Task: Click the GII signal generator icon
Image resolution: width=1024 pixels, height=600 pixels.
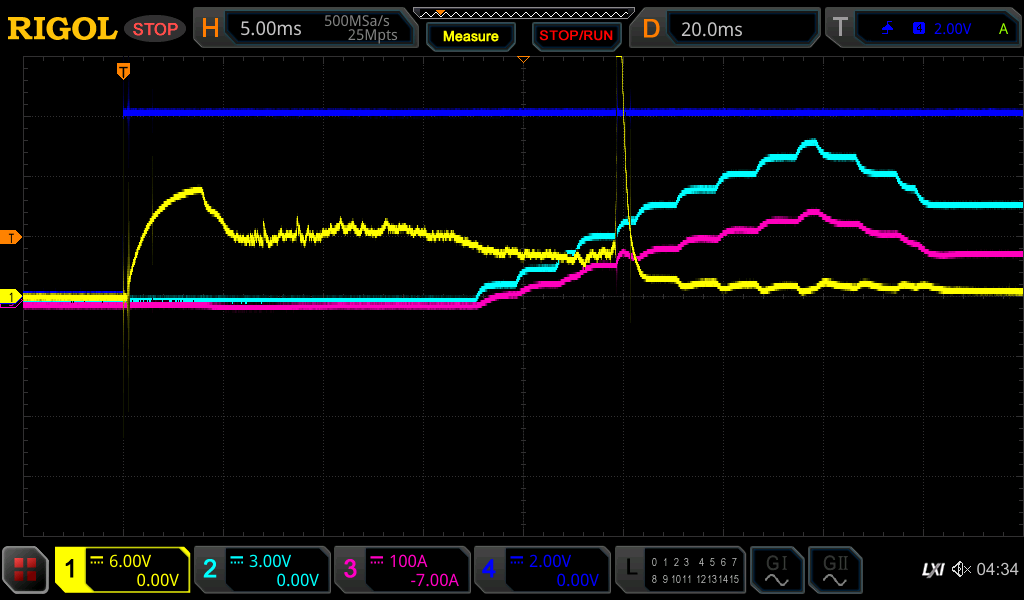Action: (x=834, y=570)
